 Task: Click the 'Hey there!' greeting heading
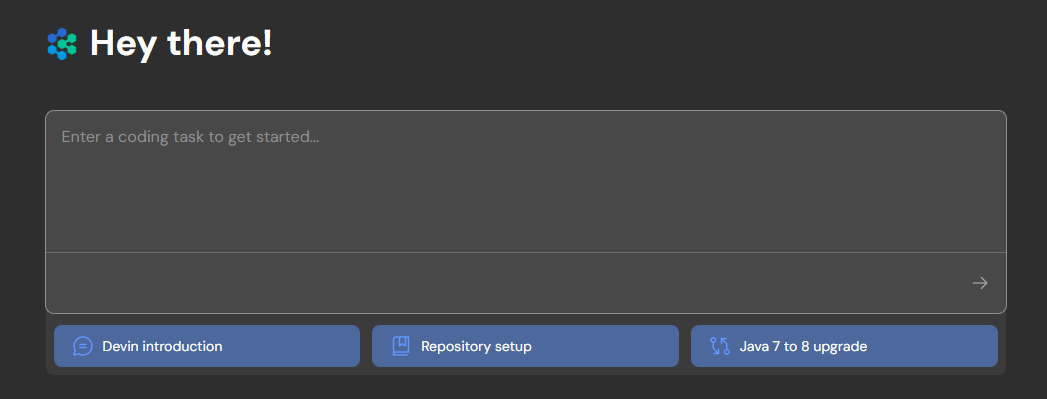tap(181, 44)
